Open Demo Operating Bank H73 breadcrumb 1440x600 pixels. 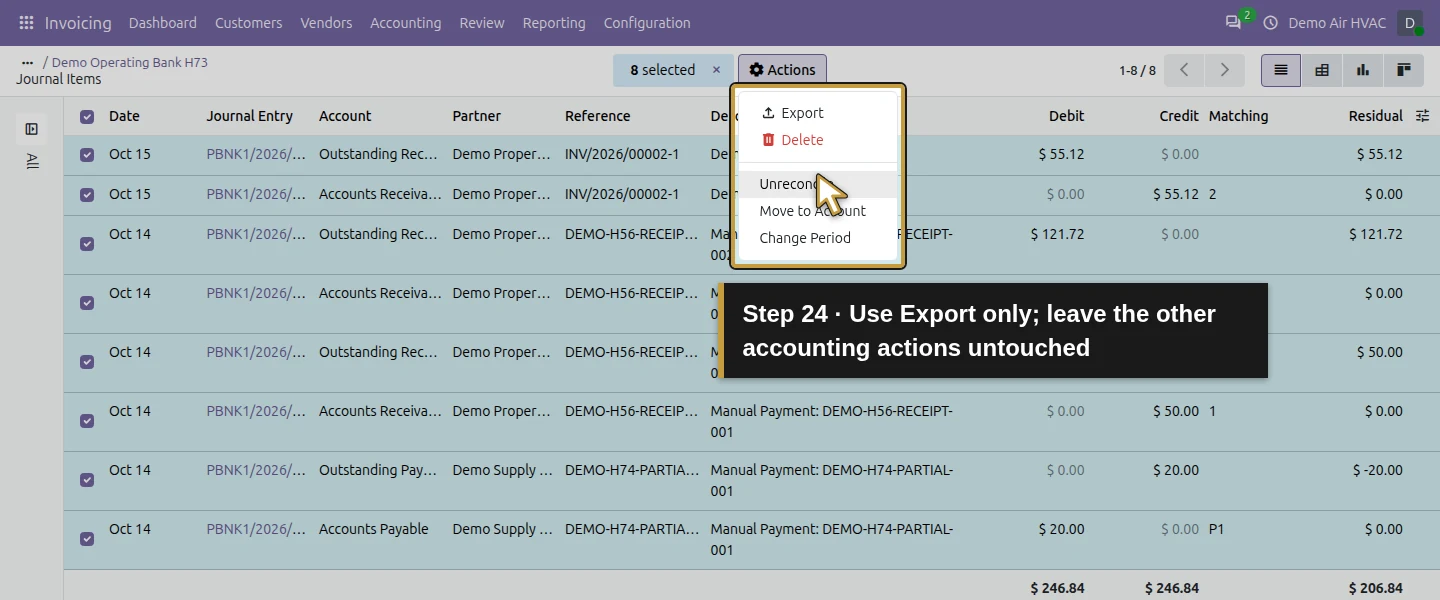pyautogui.click(x=130, y=62)
